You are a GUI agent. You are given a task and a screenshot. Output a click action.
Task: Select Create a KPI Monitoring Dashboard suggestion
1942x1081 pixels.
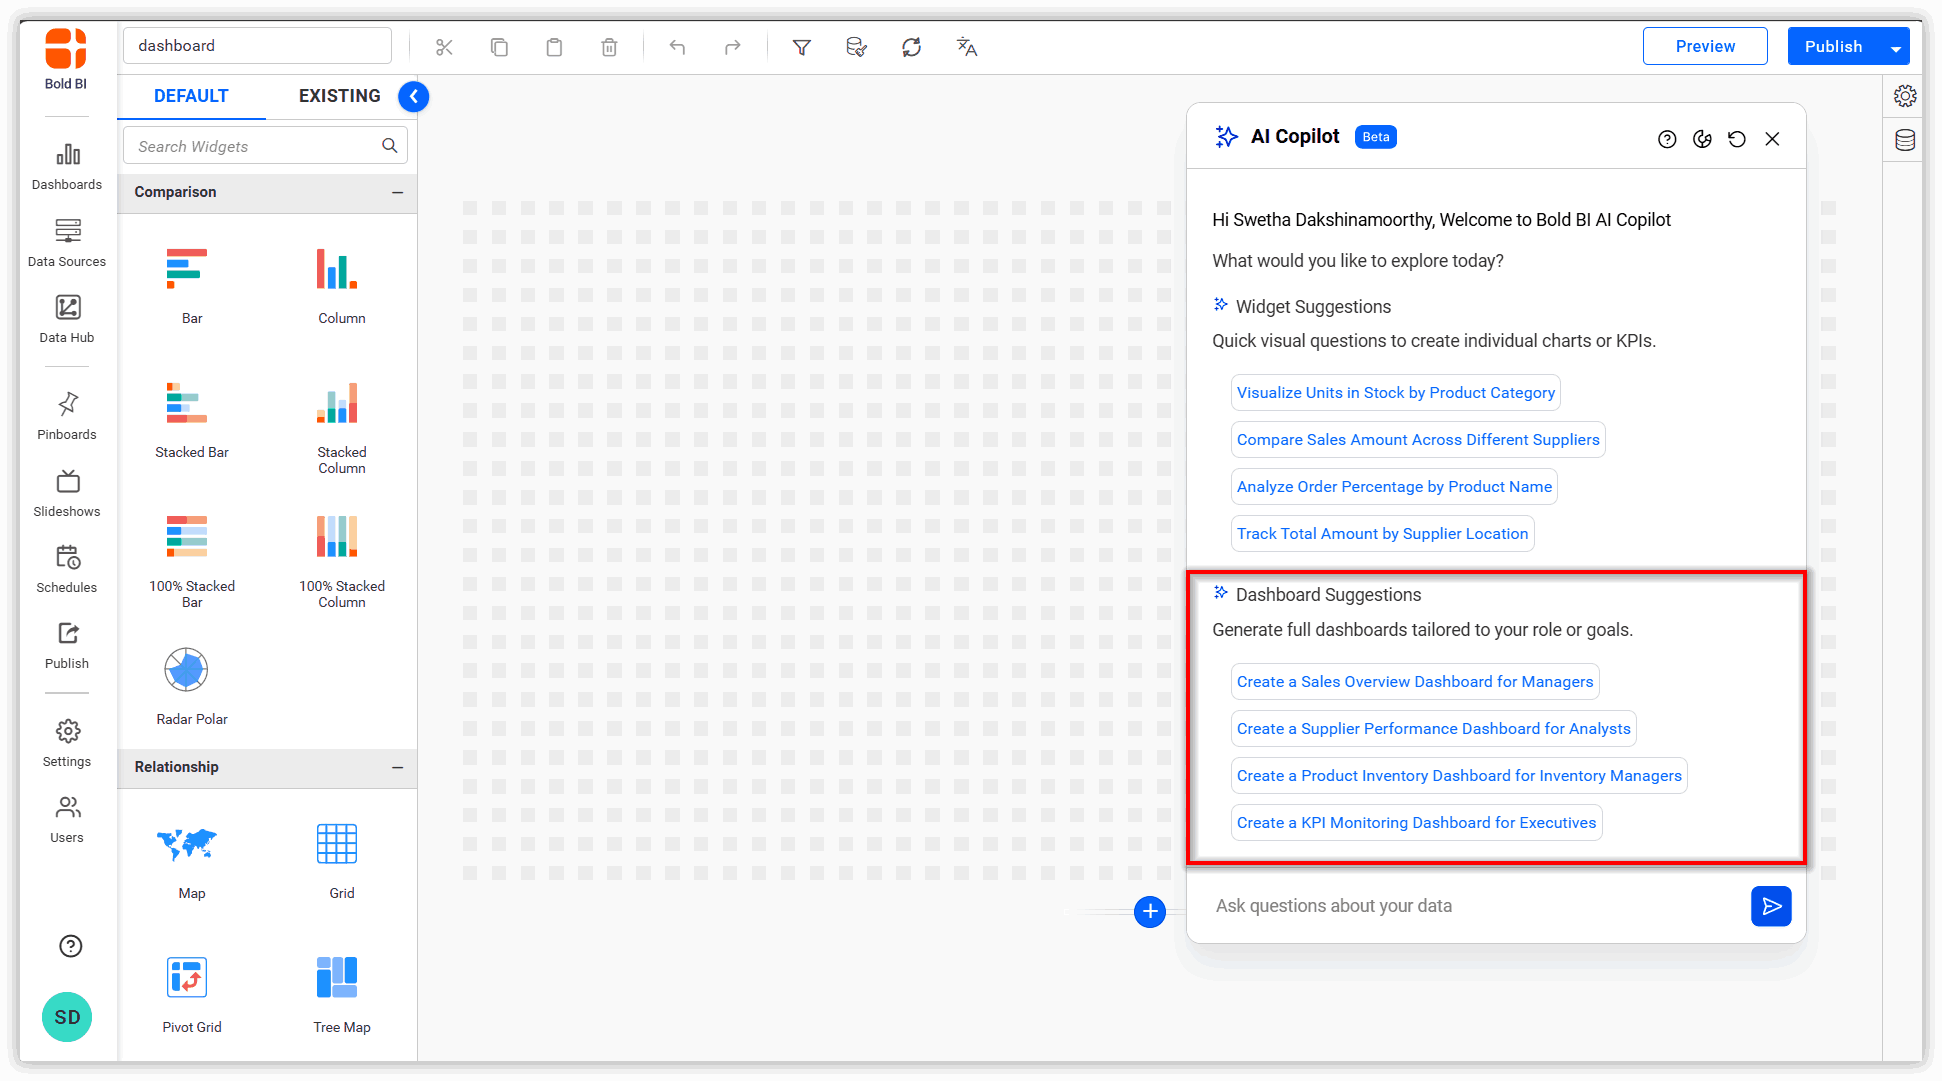click(x=1415, y=823)
